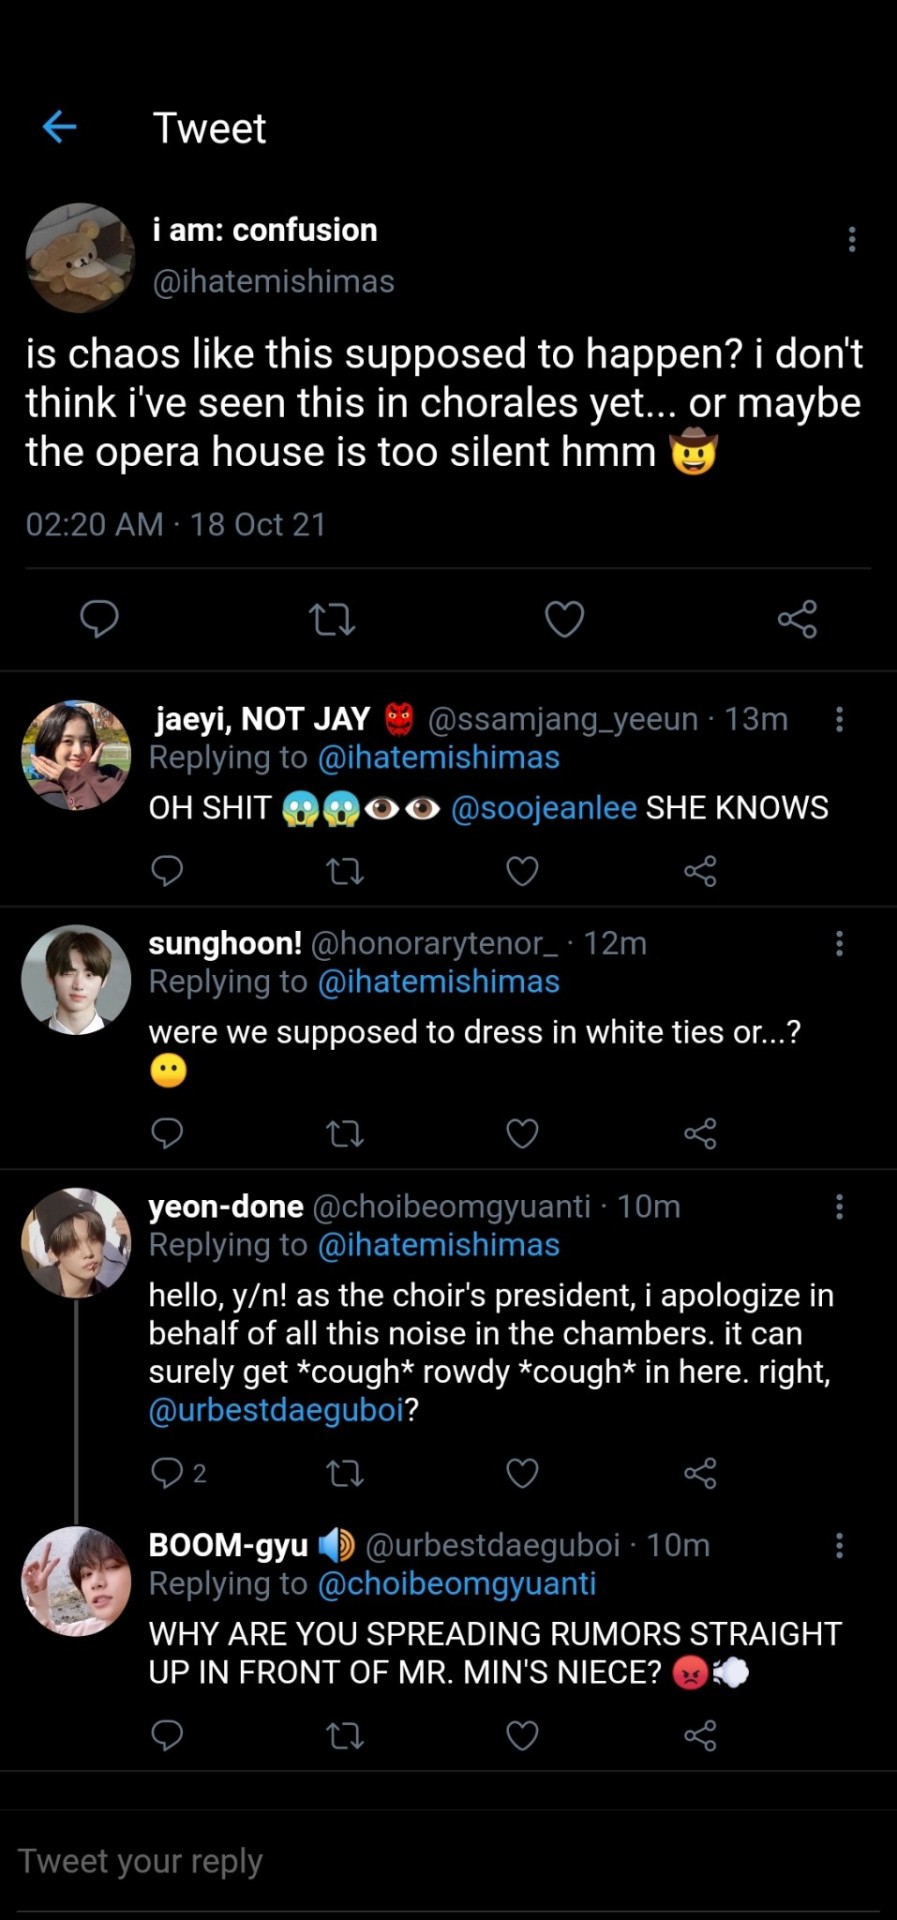Like jaeyi's OH SHIT reply

point(522,871)
